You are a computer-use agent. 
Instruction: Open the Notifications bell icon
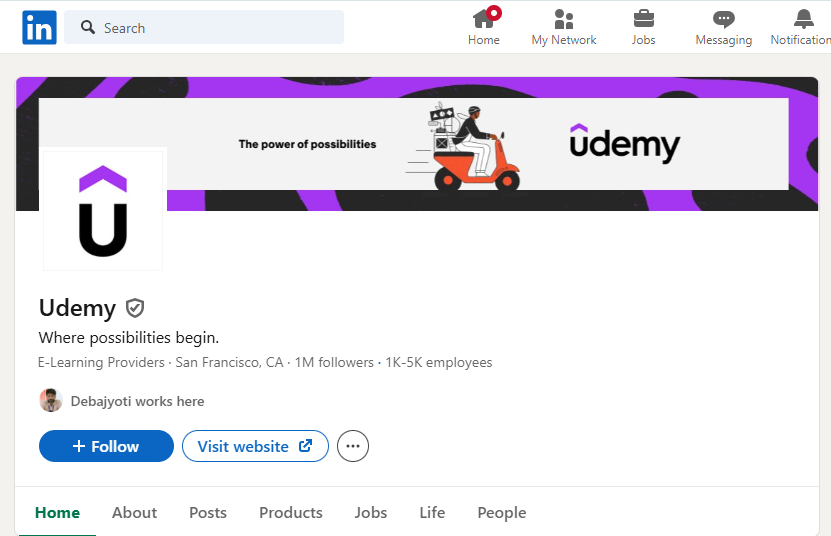point(803,19)
